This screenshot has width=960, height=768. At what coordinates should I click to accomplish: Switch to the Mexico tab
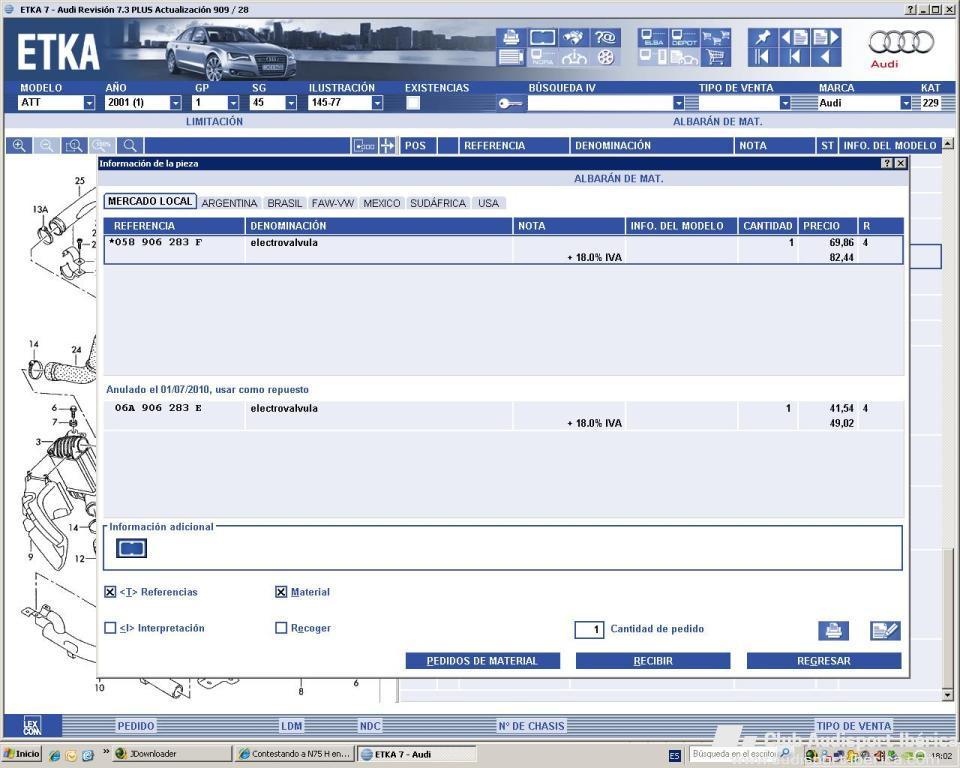(381, 203)
